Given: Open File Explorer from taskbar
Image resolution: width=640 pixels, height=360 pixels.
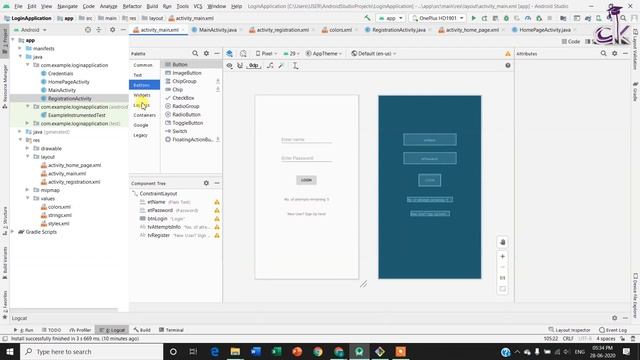Looking at the screenshot, I should coord(235,351).
